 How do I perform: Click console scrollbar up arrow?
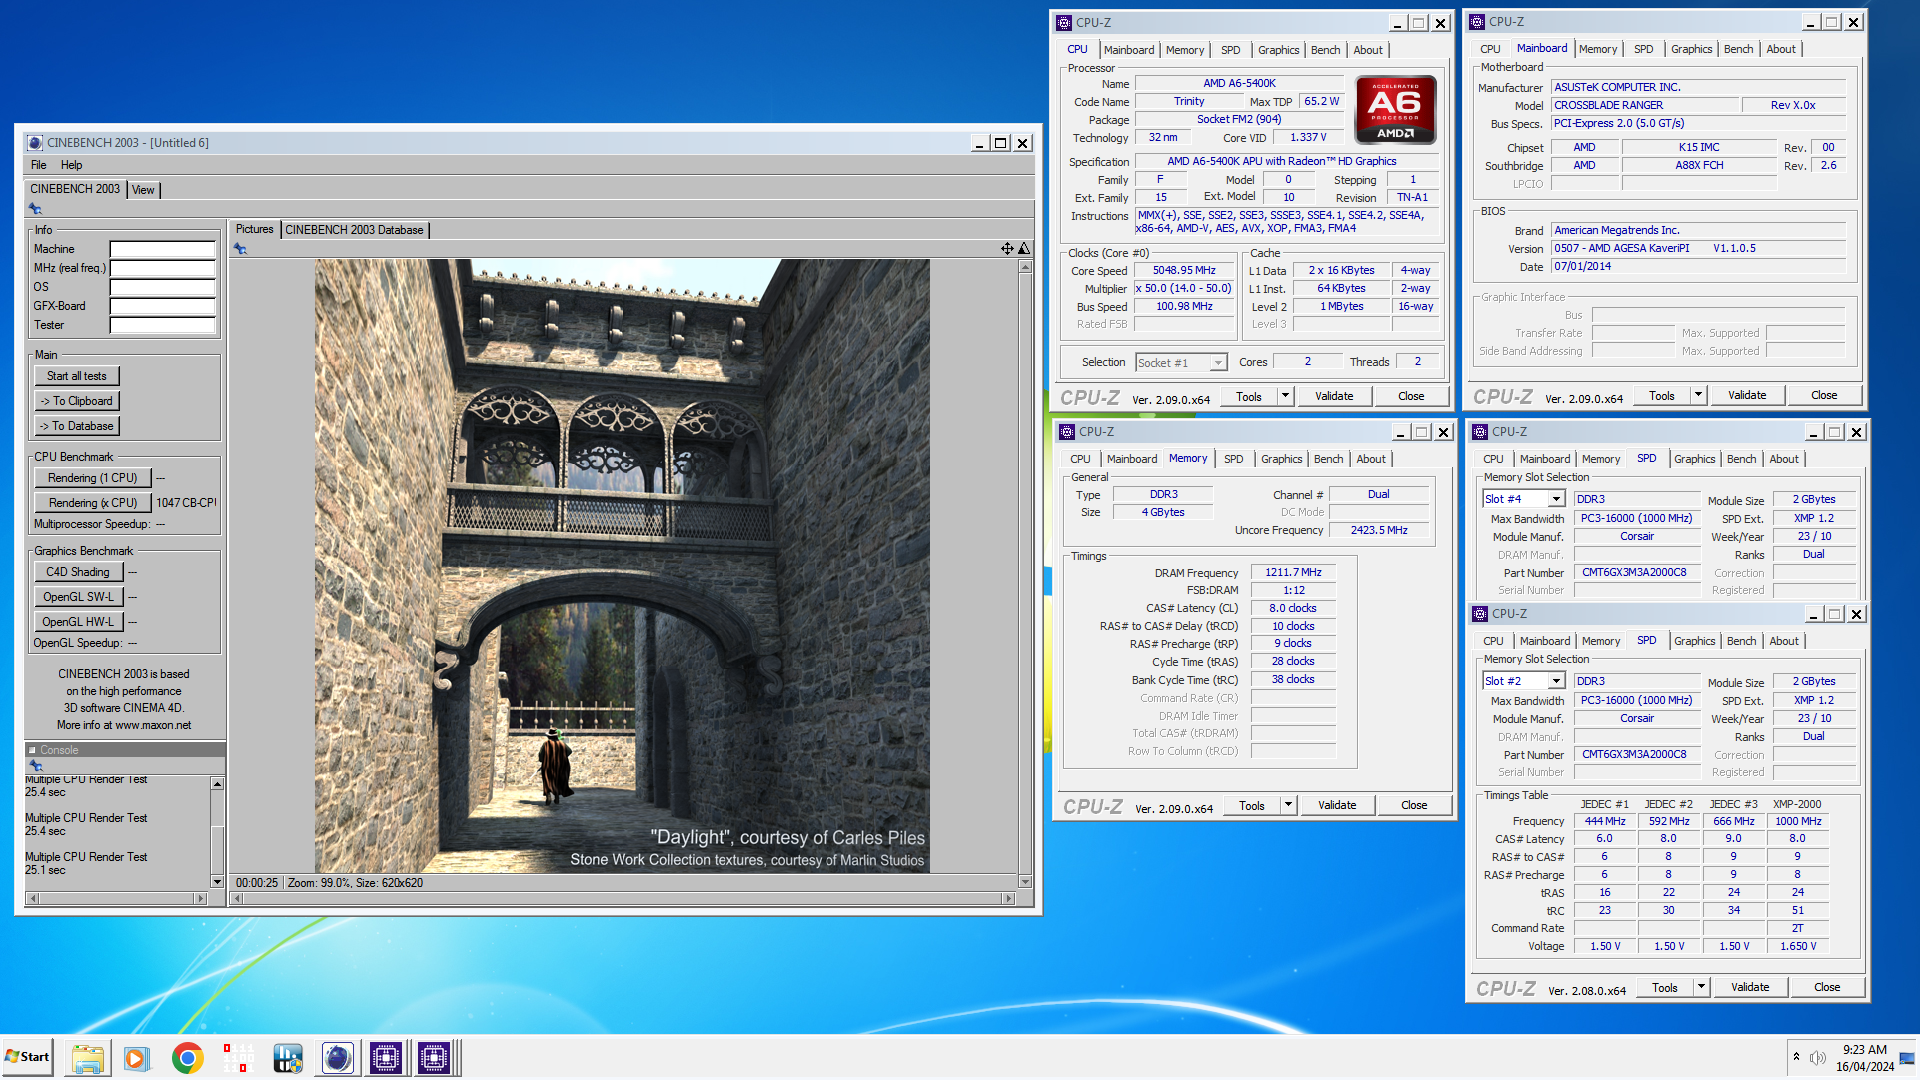217,784
